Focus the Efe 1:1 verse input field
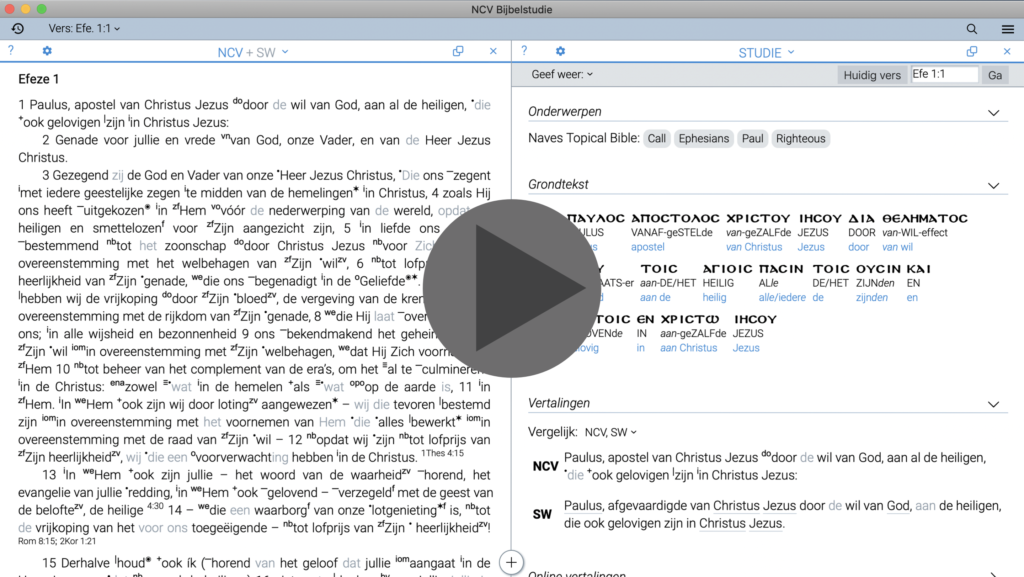Image resolution: width=1024 pixels, height=577 pixels. click(944, 74)
